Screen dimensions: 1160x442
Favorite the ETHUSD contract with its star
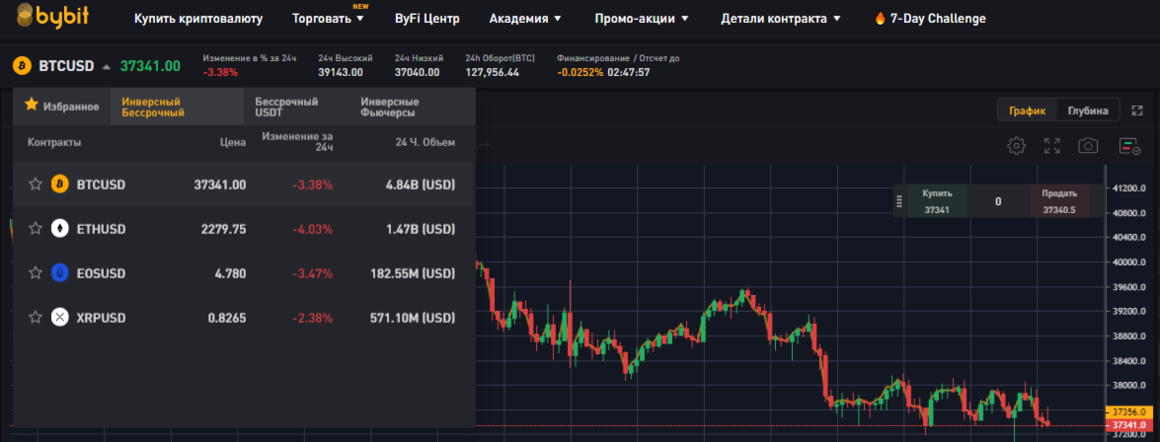pos(35,229)
